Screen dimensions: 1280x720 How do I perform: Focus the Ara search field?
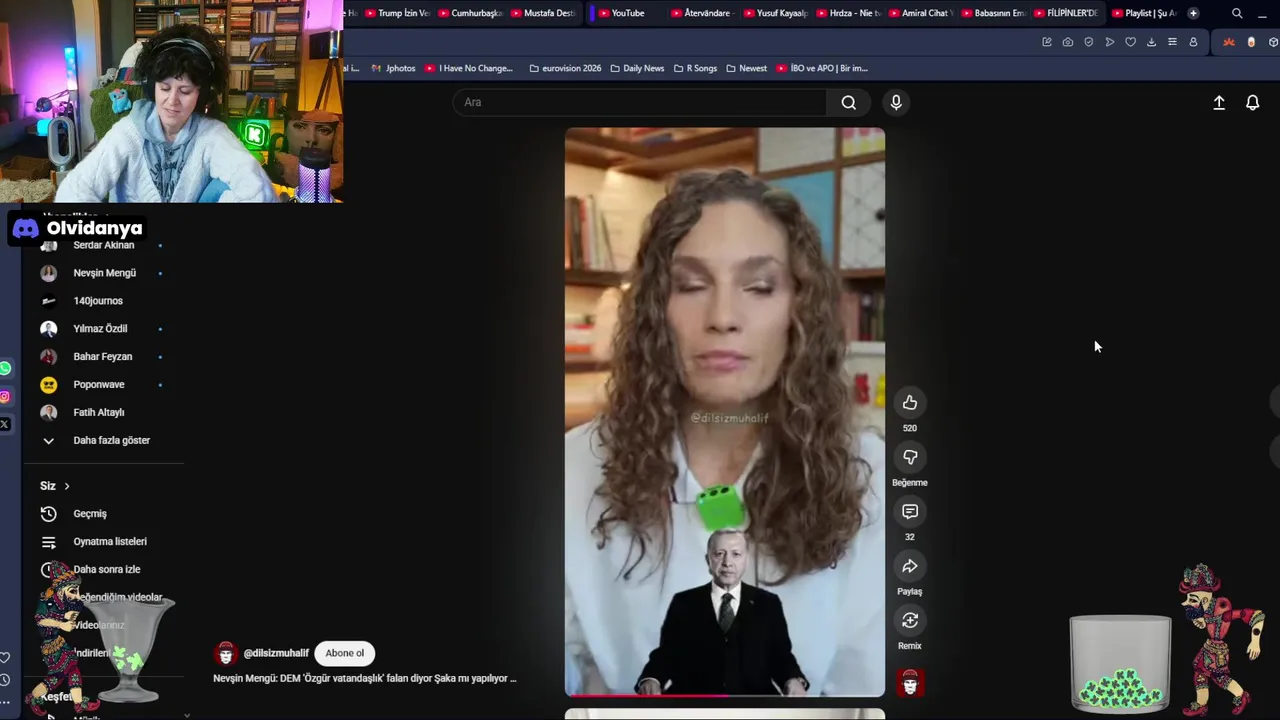click(x=640, y=102)
